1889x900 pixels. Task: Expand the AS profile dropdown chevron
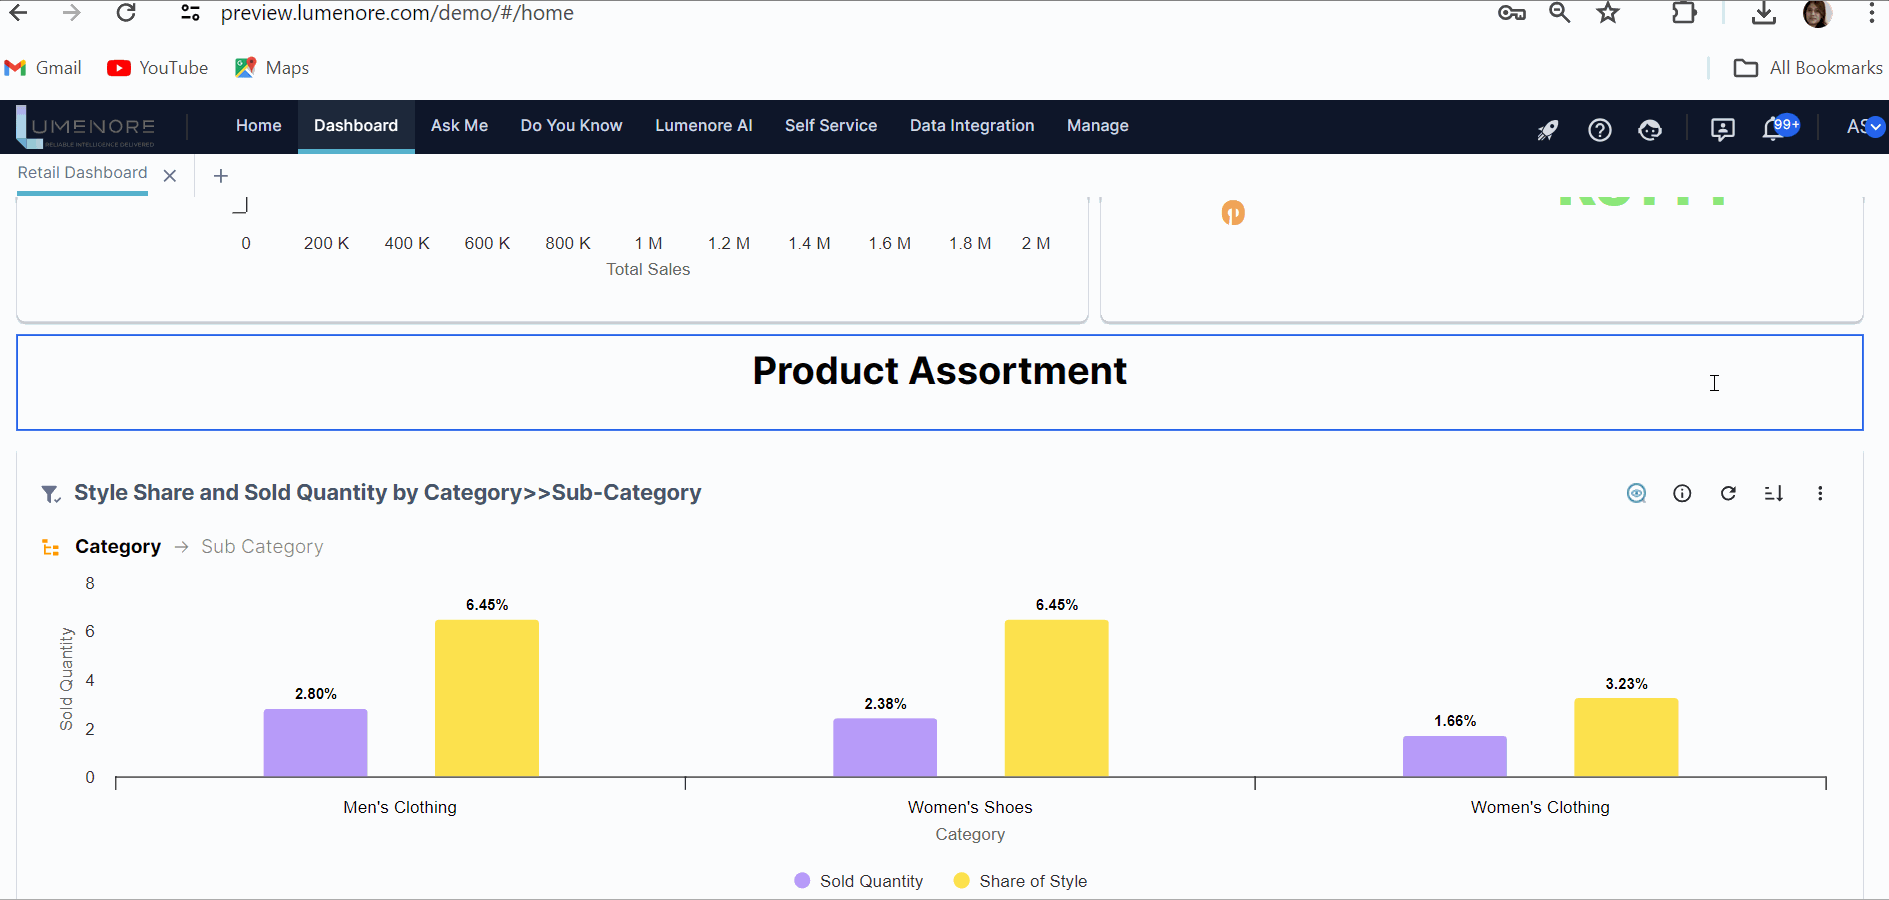pos(1877,128)
